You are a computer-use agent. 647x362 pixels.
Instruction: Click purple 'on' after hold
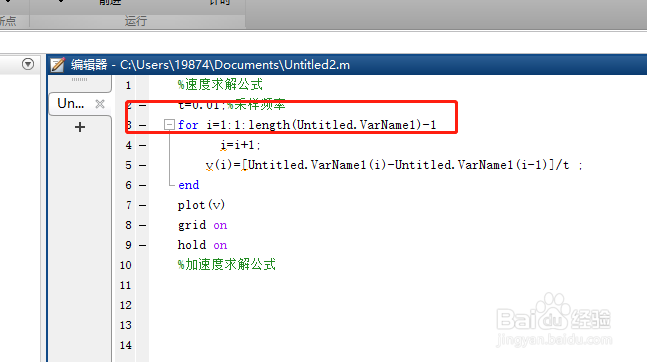(x=220, y=245)
